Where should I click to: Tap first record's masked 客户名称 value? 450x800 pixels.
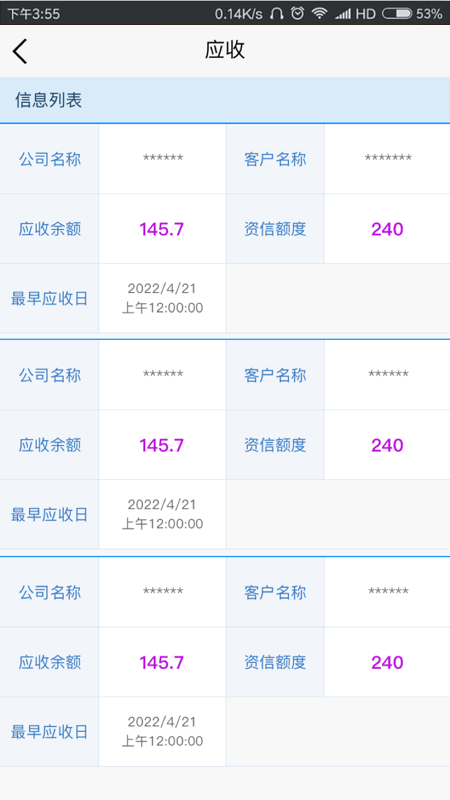(388, 158)
